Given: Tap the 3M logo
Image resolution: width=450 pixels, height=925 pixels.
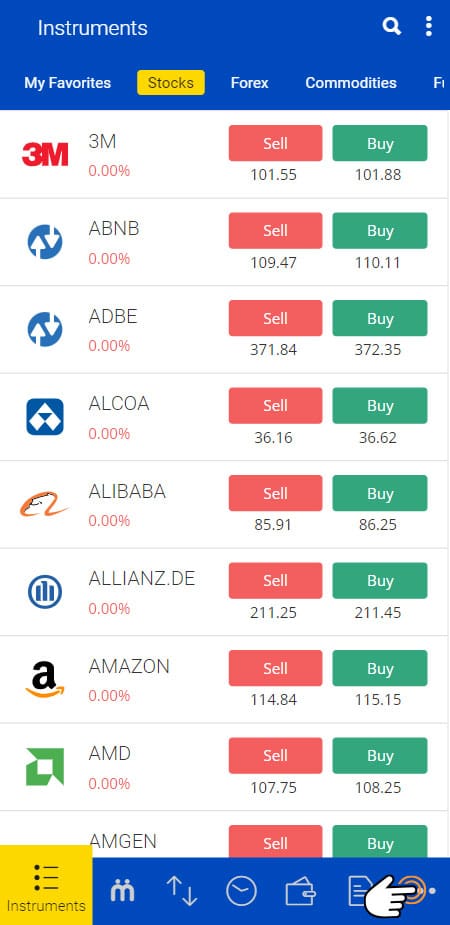Looking at the screenshot, I should click(45, 155).
